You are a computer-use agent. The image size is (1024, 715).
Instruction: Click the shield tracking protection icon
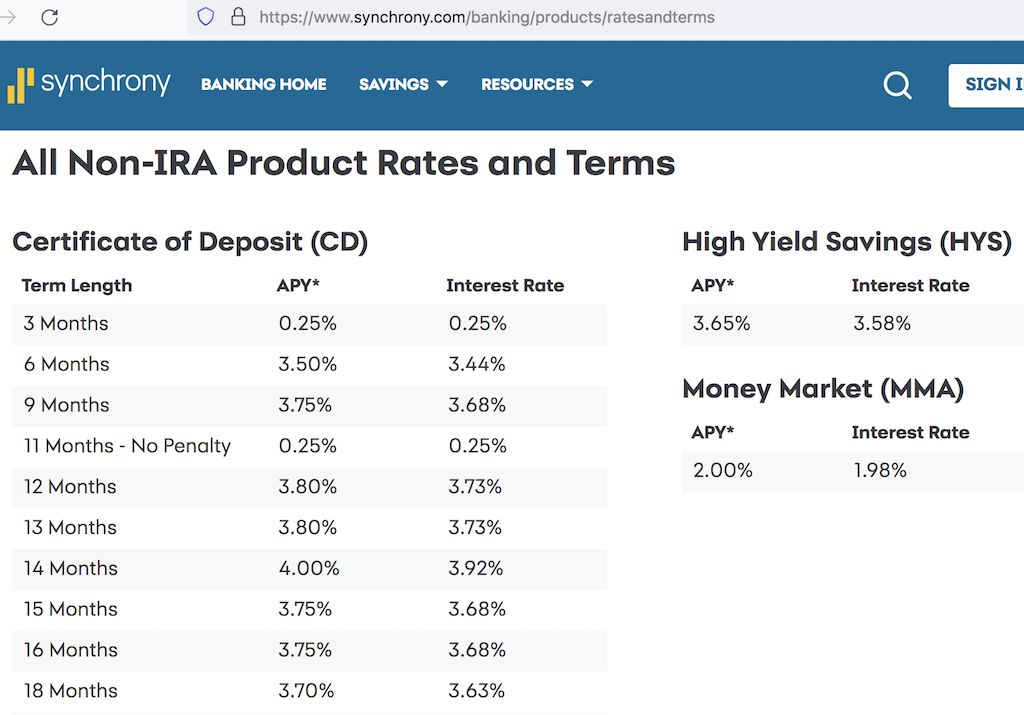[x=205, y=16]
